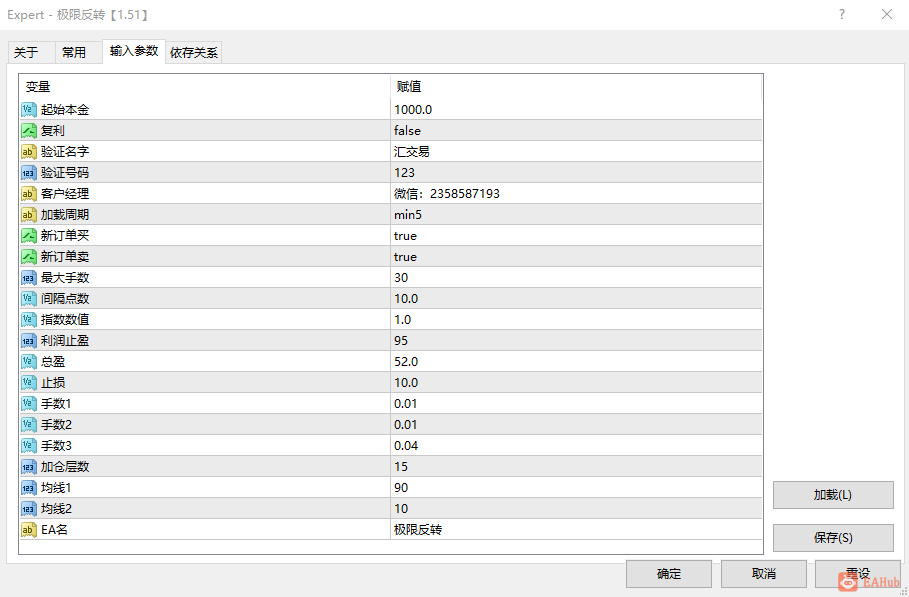The width and height of the screenshot is (909, 597).
Task: Open the 依存关系 tab
Action: click(194, 53)
